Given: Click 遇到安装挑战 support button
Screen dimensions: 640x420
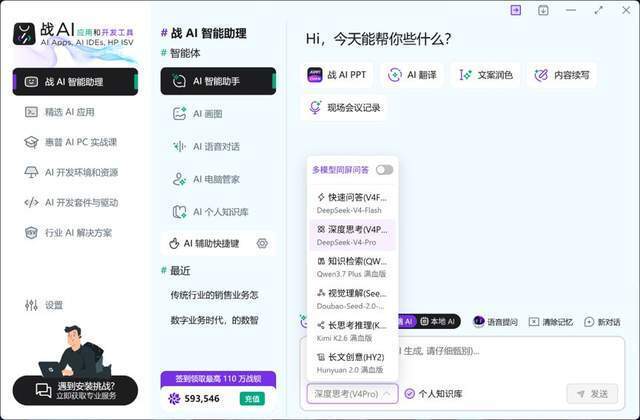Looking at the screenshot, I should pos(75,390).
